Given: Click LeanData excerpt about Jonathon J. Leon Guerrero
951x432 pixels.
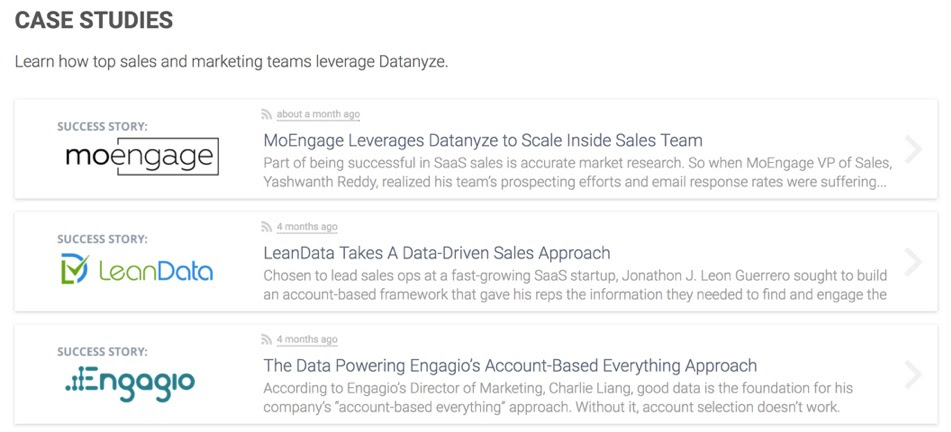Looking at the screenshot, I should click(x=576, y=285).
